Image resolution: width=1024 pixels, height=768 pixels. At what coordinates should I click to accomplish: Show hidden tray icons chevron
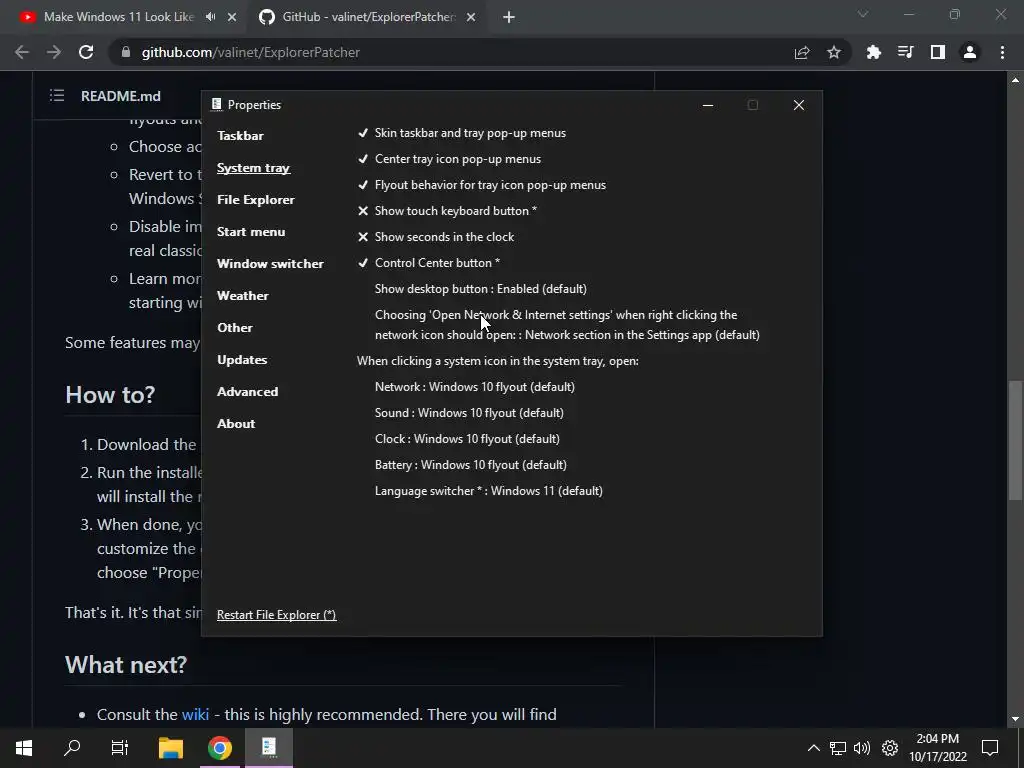pyautogui.click(x=813, y=748)
